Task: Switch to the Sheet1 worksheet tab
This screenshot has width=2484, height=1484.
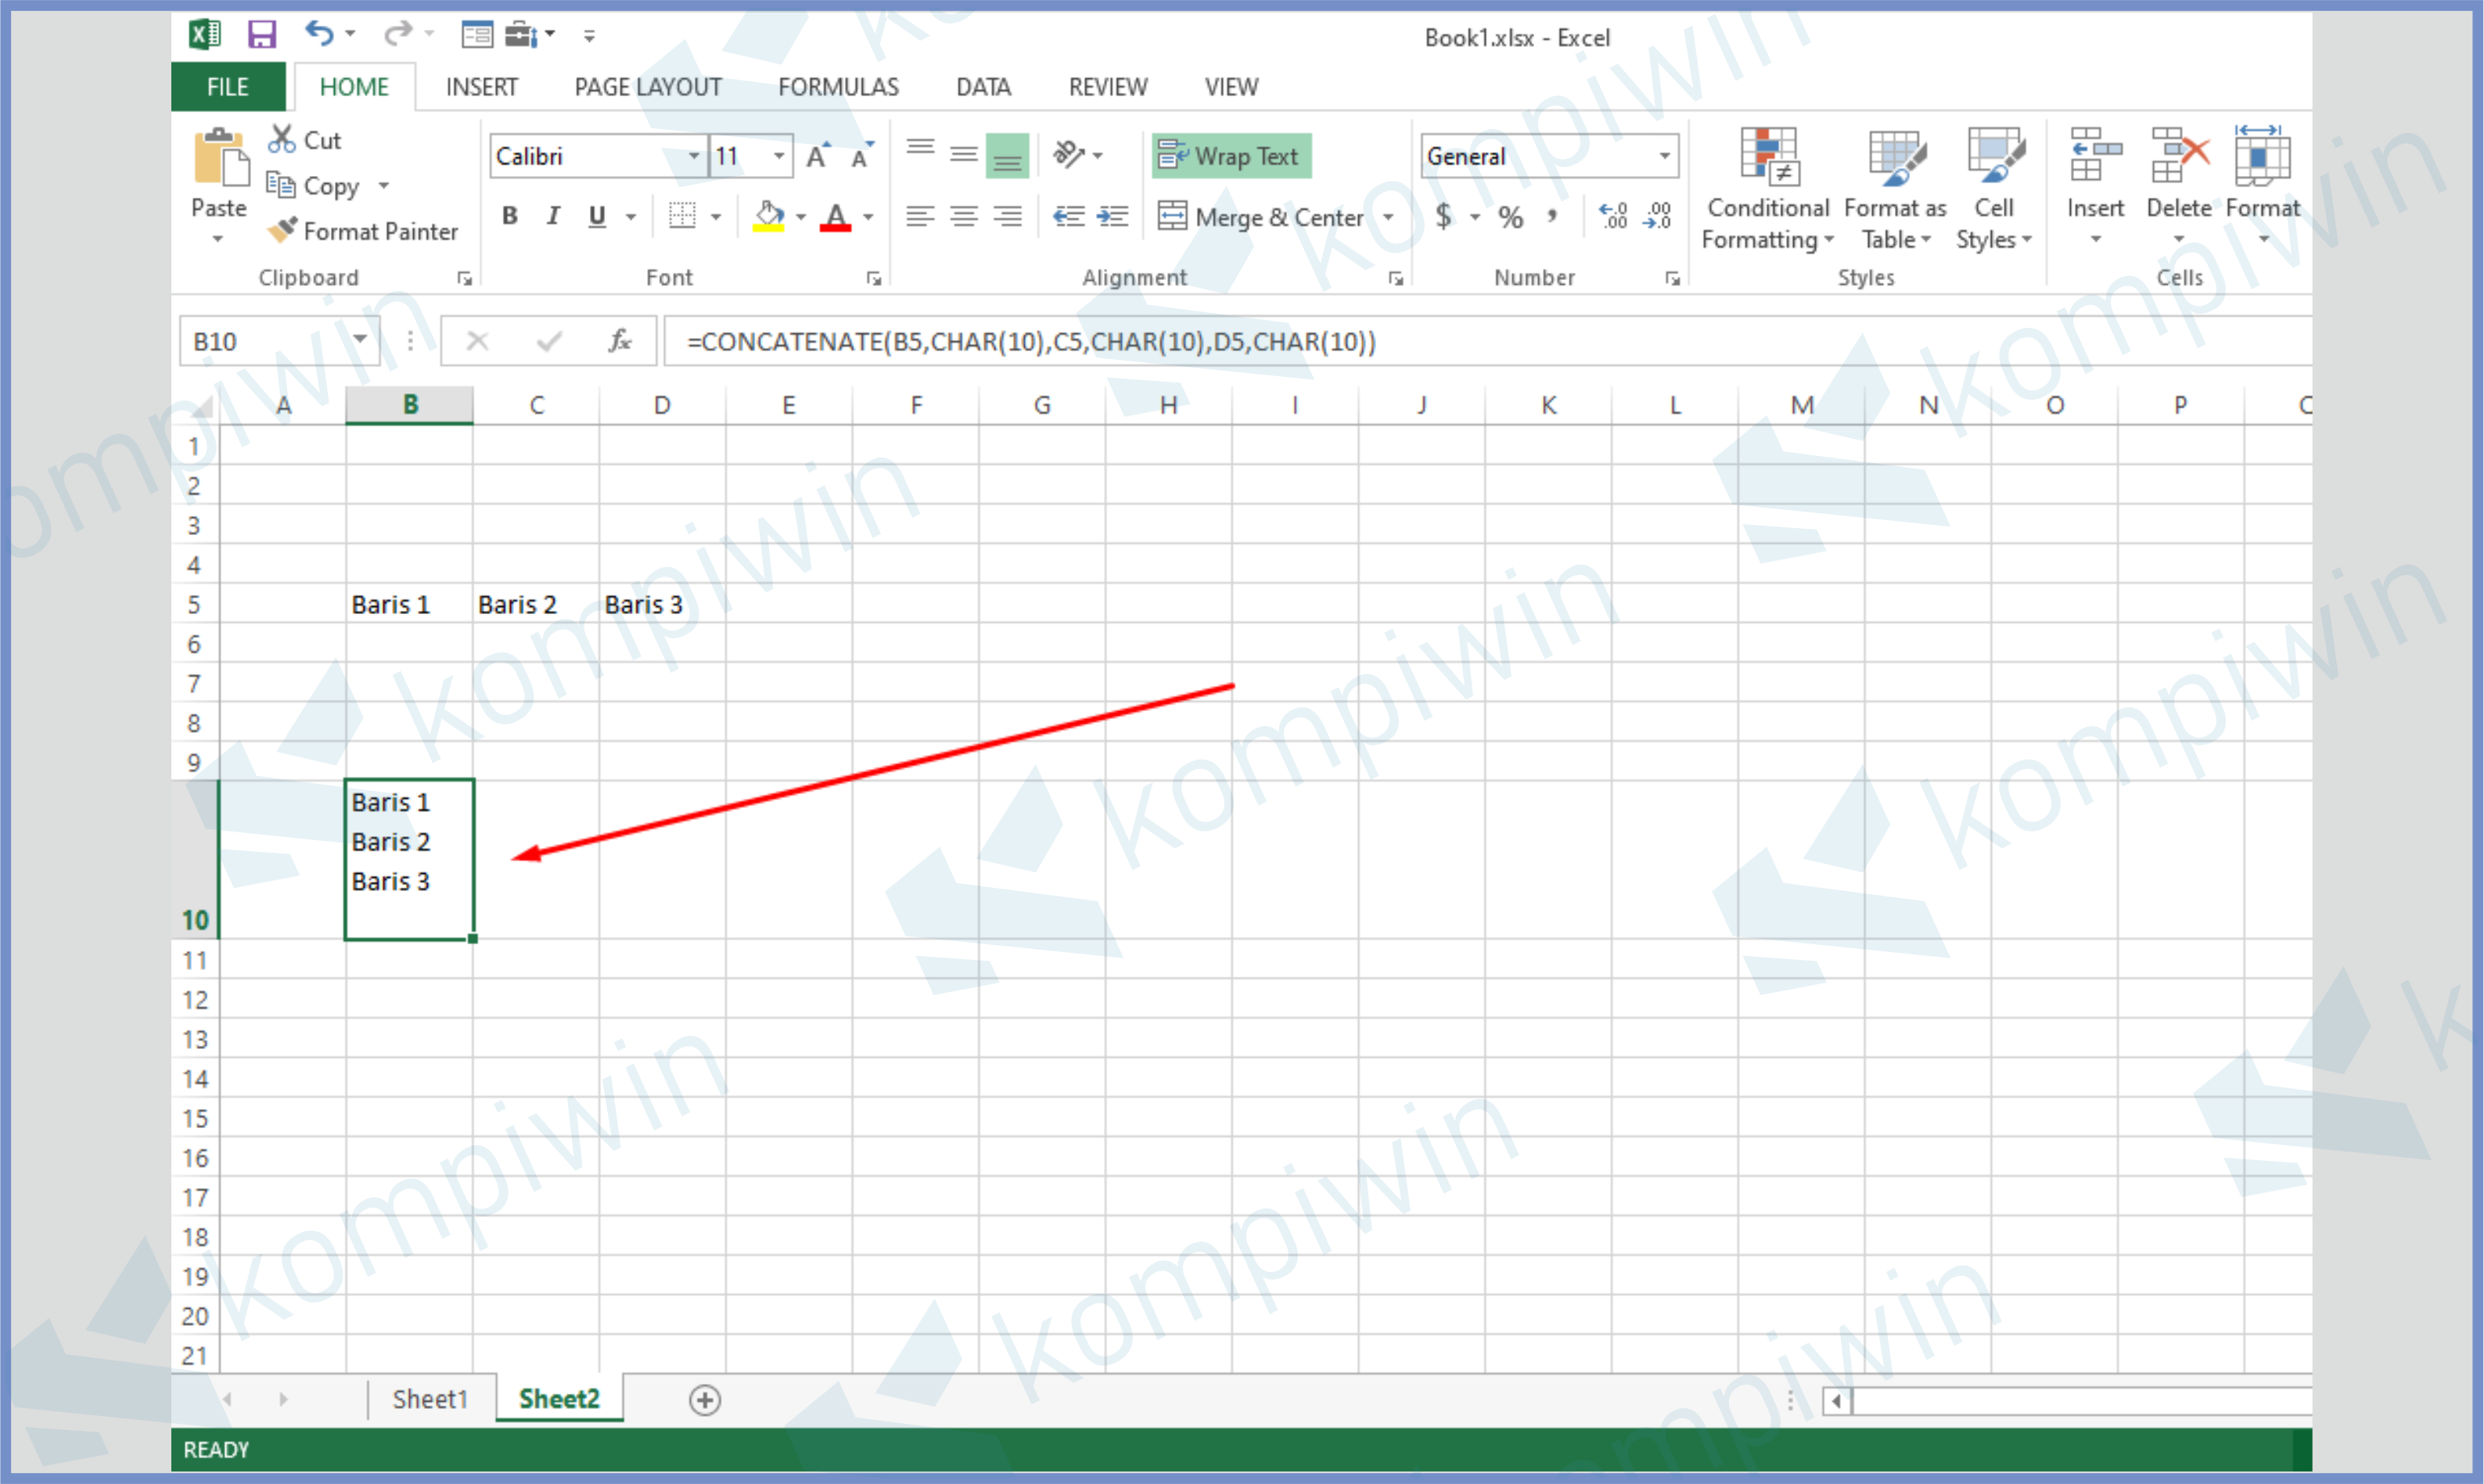Action: [430, 1399]
